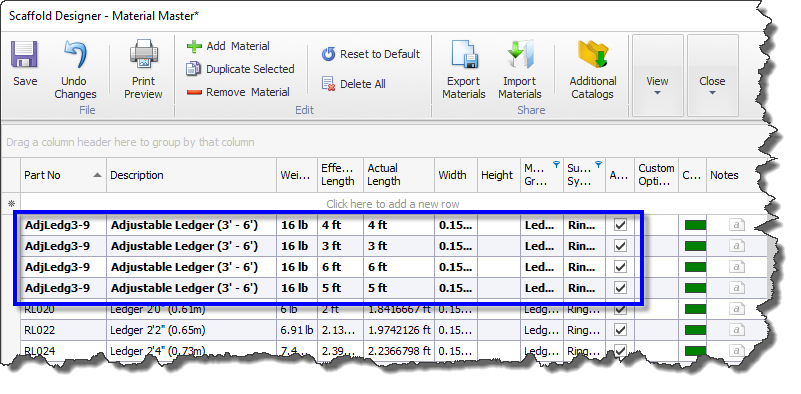This screenshot has width=801, height=394.
Task: Select actual length 2.2366798 ft
Action: (399, 351)
